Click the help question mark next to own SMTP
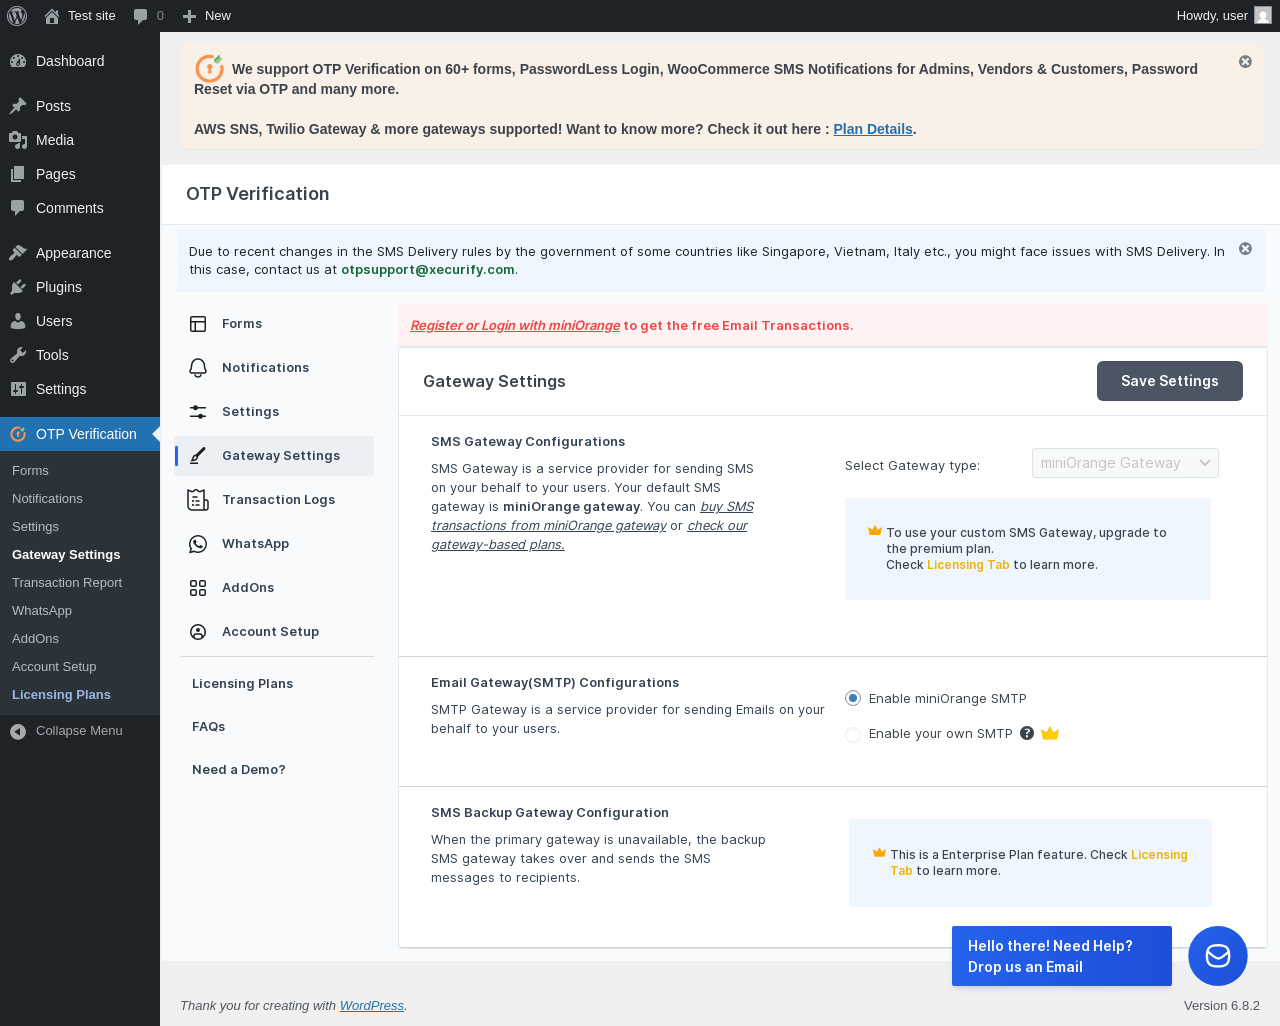 pyautogui.click(x=1027, y=733)
